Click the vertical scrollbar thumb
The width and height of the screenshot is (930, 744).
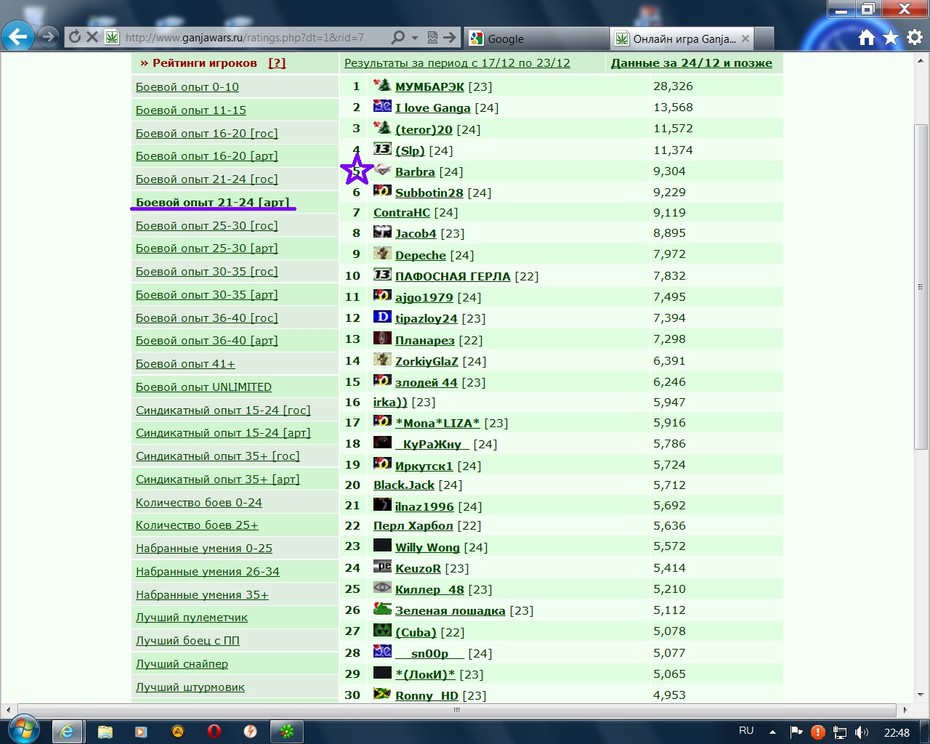(x=921, y=287)
